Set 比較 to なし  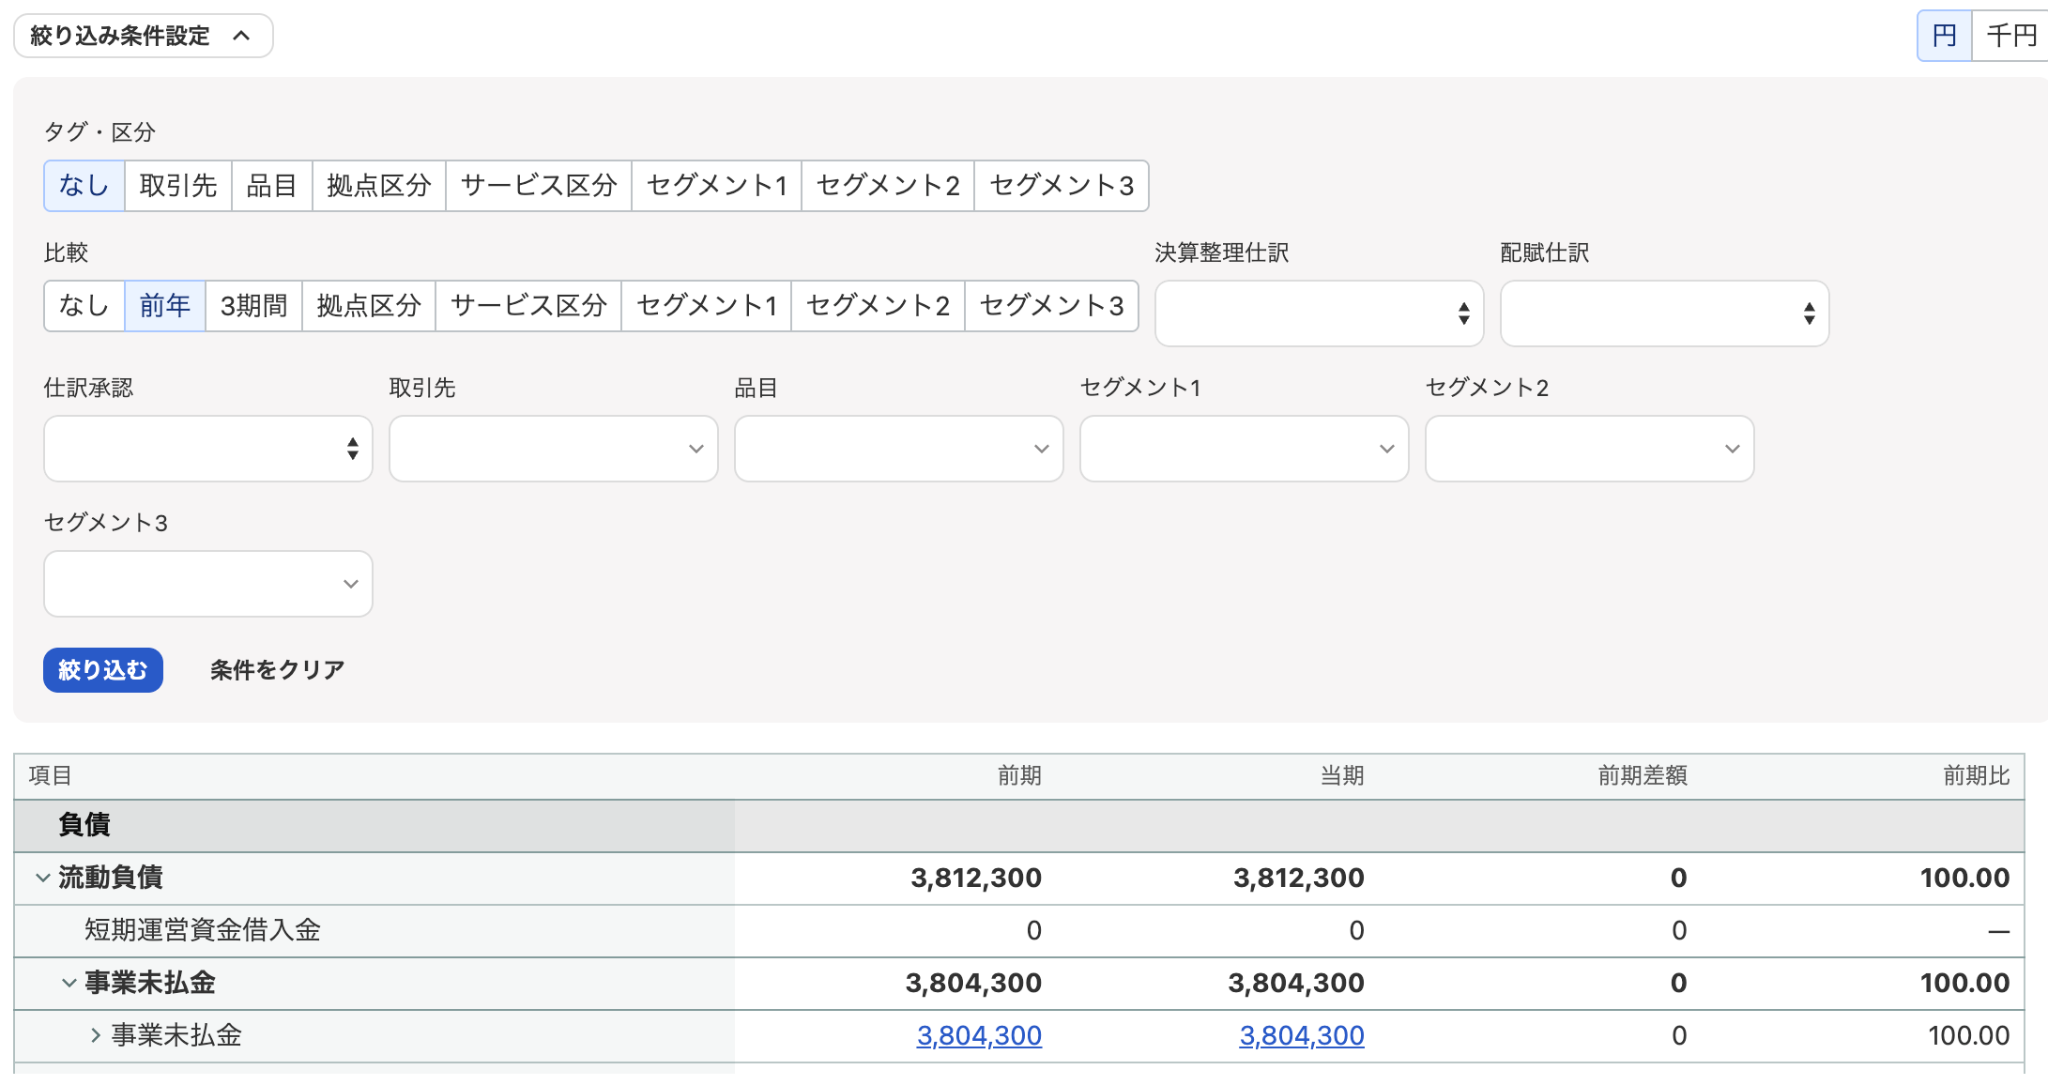[84, 305]
